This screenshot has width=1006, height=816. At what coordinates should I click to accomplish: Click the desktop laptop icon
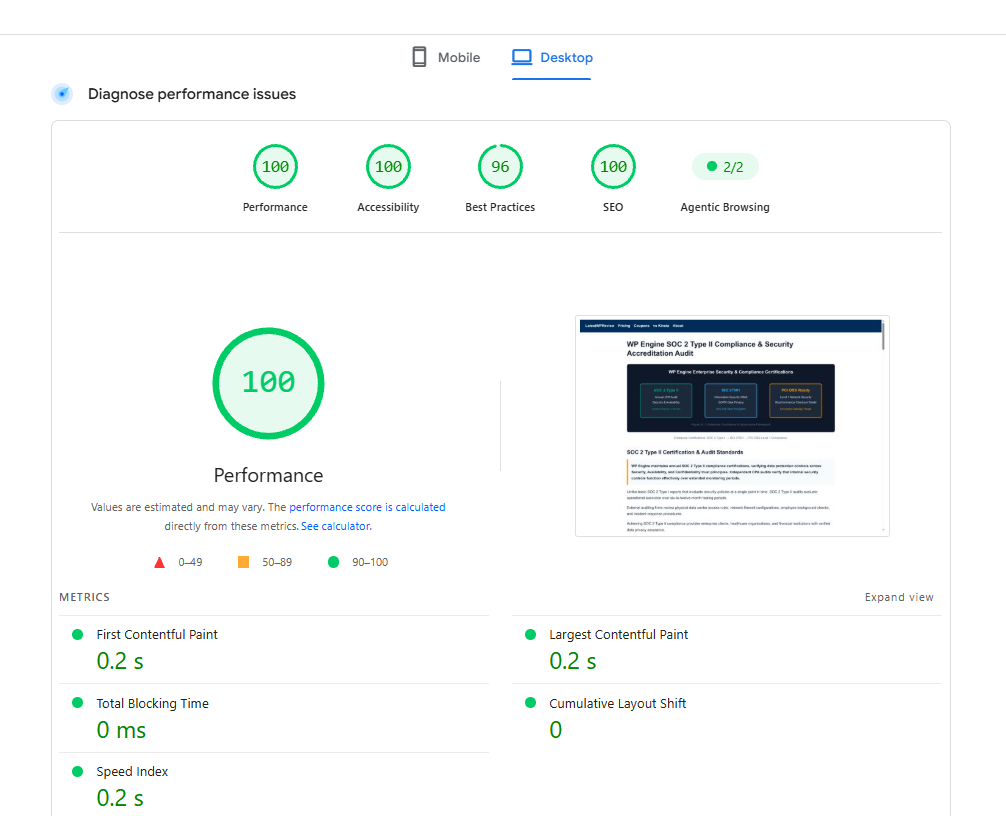tap(522, 57)
